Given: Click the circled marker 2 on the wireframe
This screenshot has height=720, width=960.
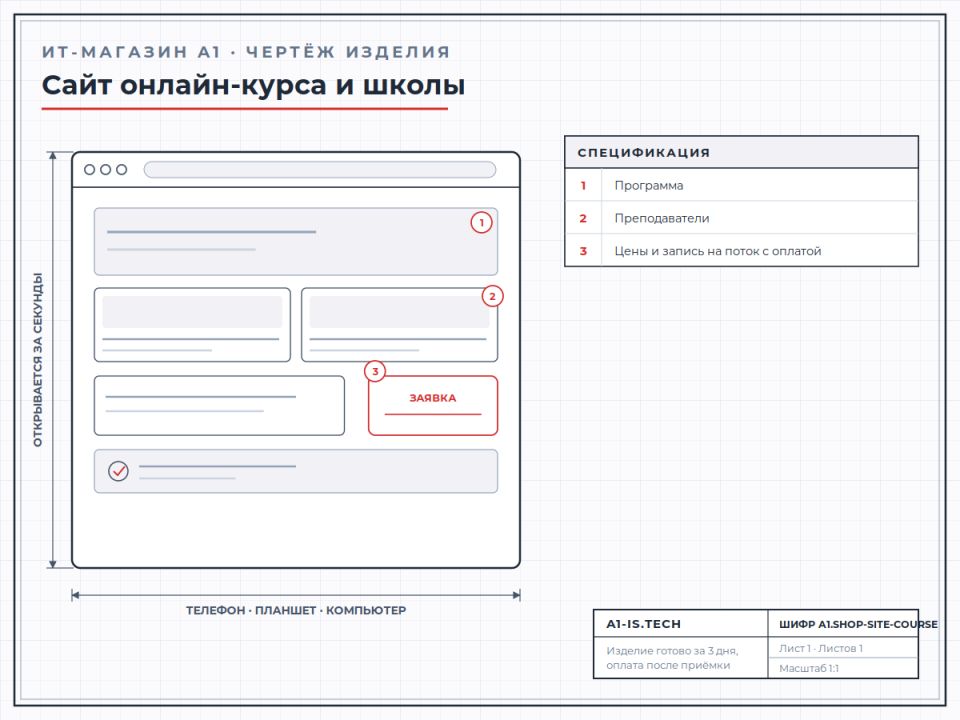Looking at the screenshot, I should pyautogui.click(x=492, y=296).
